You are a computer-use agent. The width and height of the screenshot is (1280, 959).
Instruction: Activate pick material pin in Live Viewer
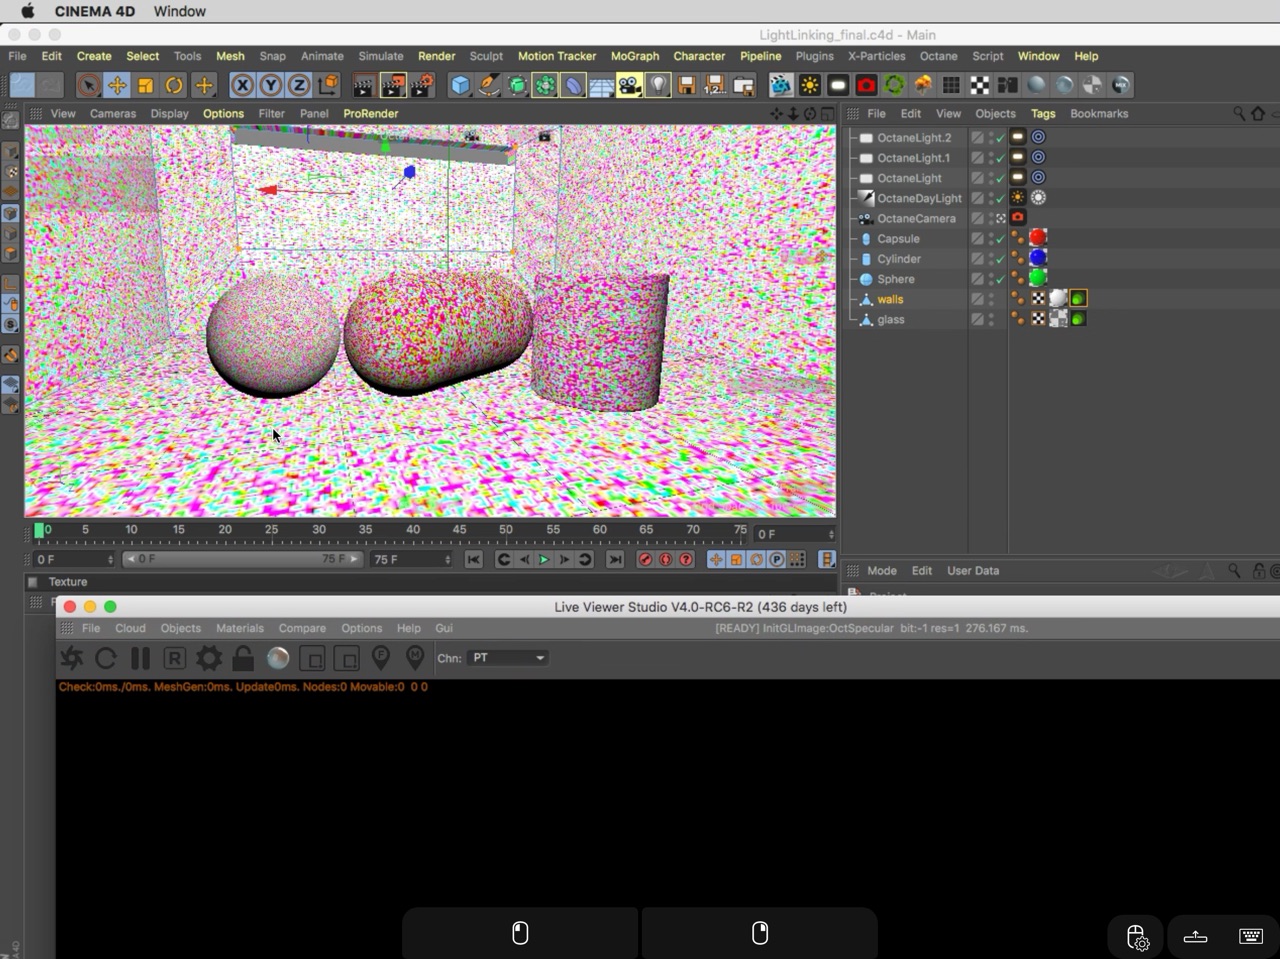point(415,658)
